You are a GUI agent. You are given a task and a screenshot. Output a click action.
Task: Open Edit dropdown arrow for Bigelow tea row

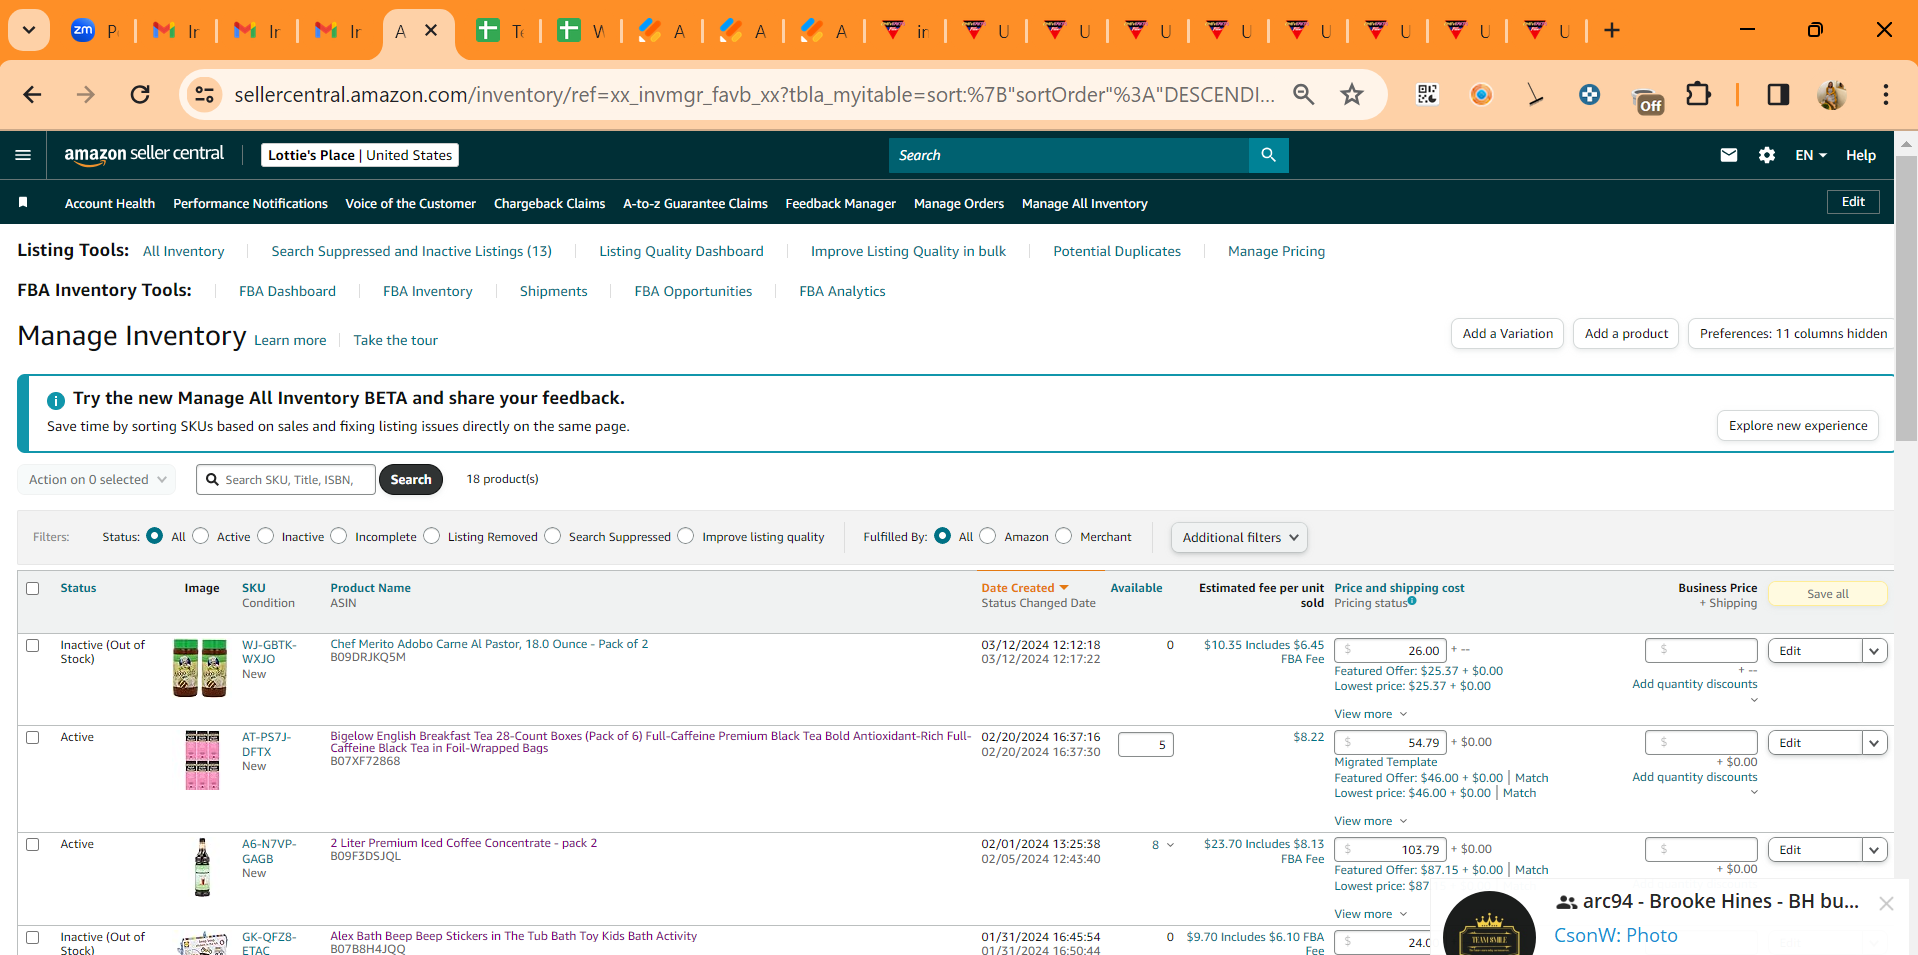pos(1874,743)
